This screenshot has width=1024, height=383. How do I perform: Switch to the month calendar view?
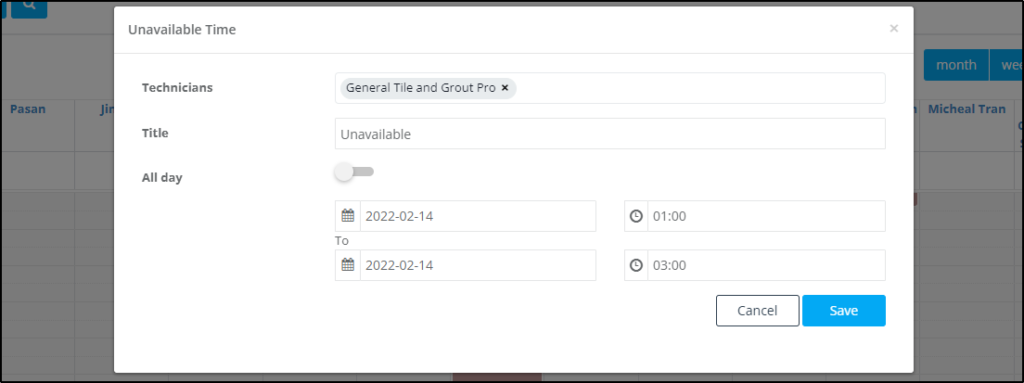(956, 65)
